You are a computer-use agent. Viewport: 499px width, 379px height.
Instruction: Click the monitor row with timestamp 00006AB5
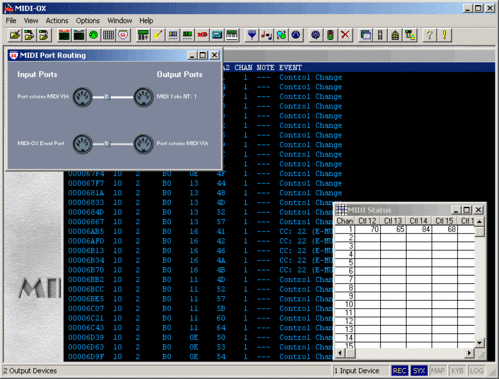[200, 231]
